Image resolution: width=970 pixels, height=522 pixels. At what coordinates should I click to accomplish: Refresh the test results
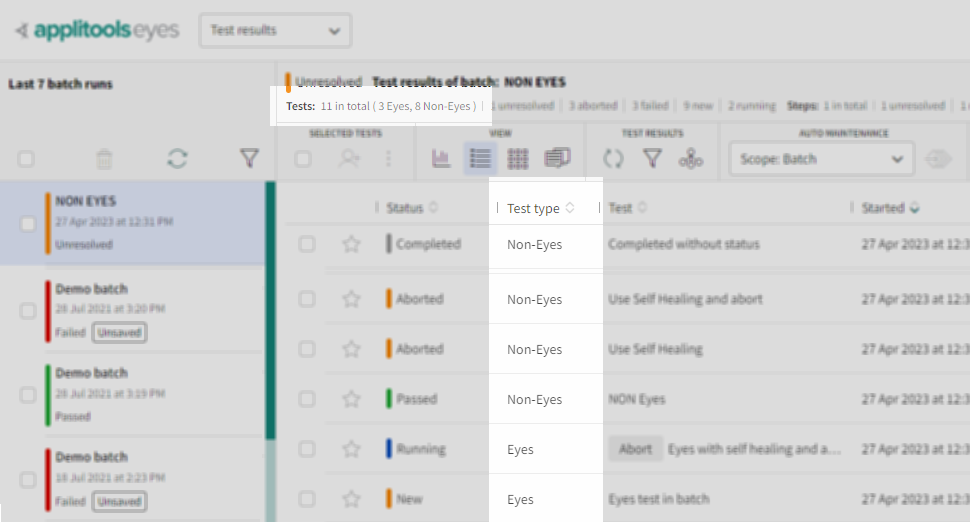point(613,158)
